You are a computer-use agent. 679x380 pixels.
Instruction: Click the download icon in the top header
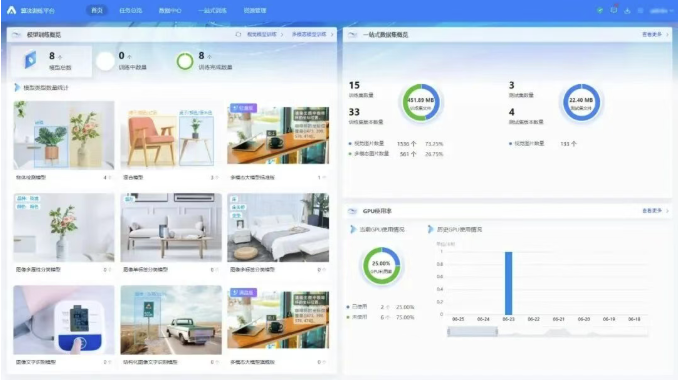[627, 10]
